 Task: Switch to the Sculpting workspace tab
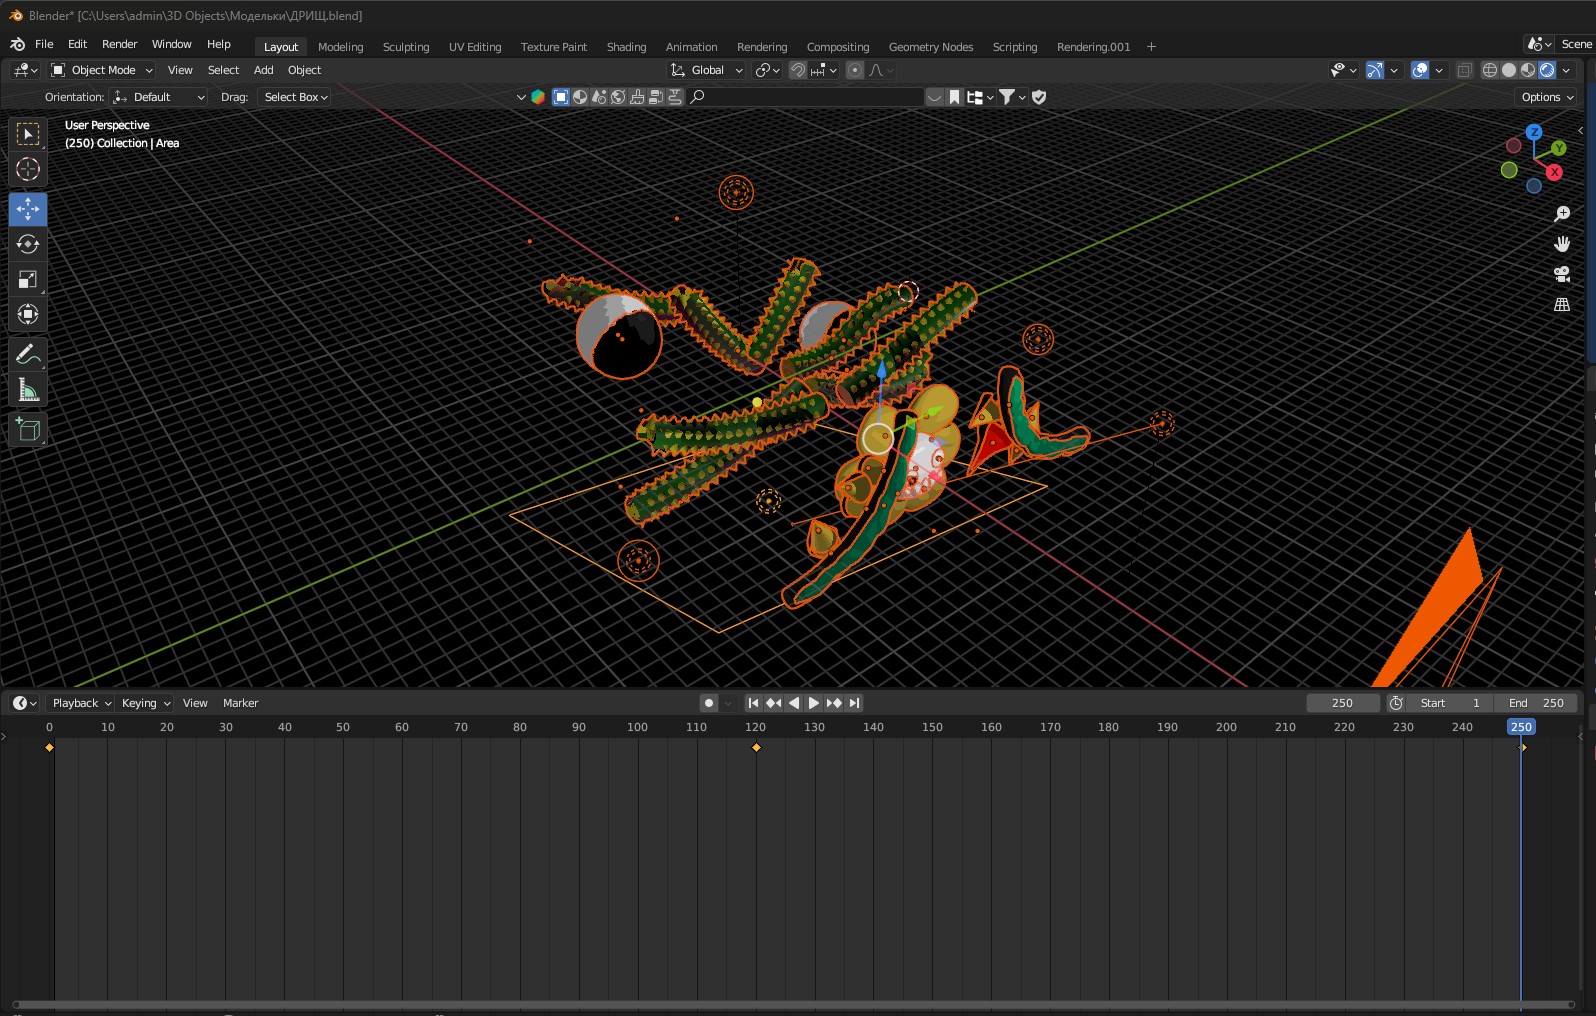pyautogui.click(x=405, y=47)
